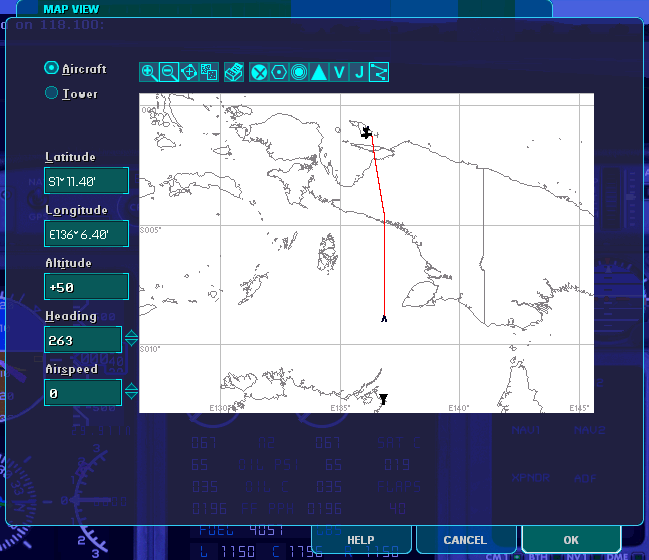
Task: Click the E145° longitude label on map
Action: tap(579, 408)
